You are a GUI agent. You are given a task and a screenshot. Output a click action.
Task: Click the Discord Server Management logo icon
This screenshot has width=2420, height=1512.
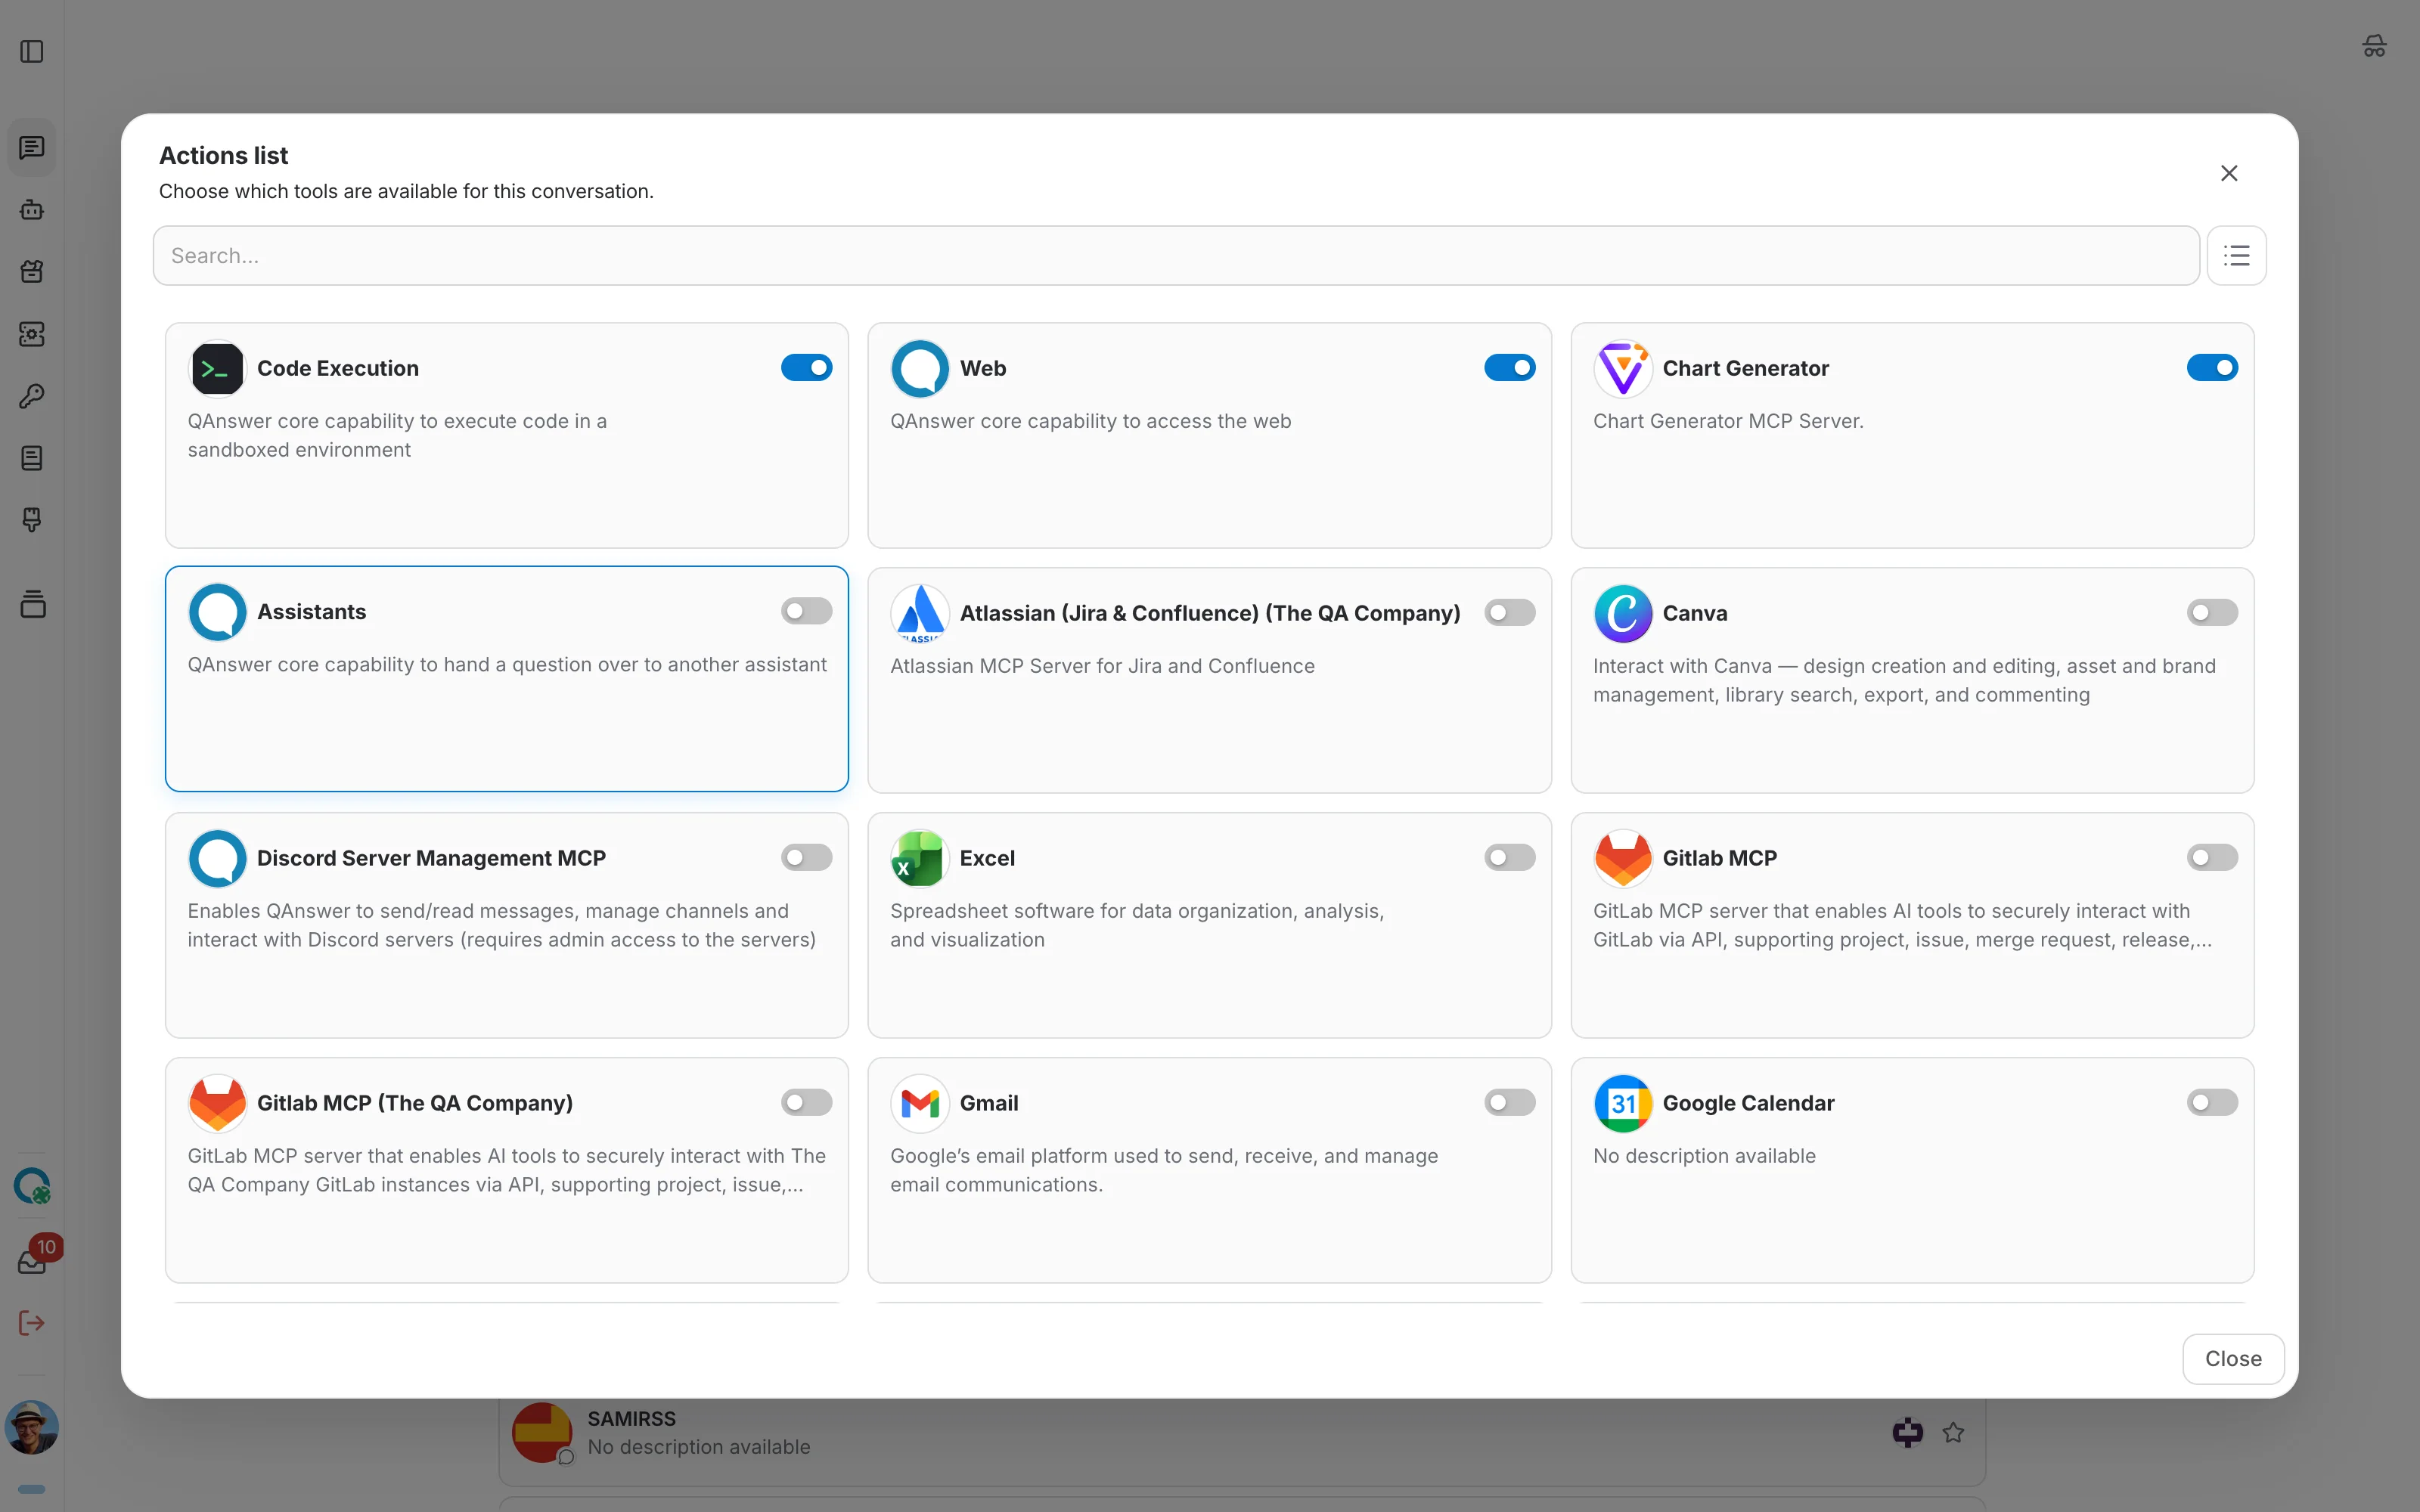click(217, 859)
